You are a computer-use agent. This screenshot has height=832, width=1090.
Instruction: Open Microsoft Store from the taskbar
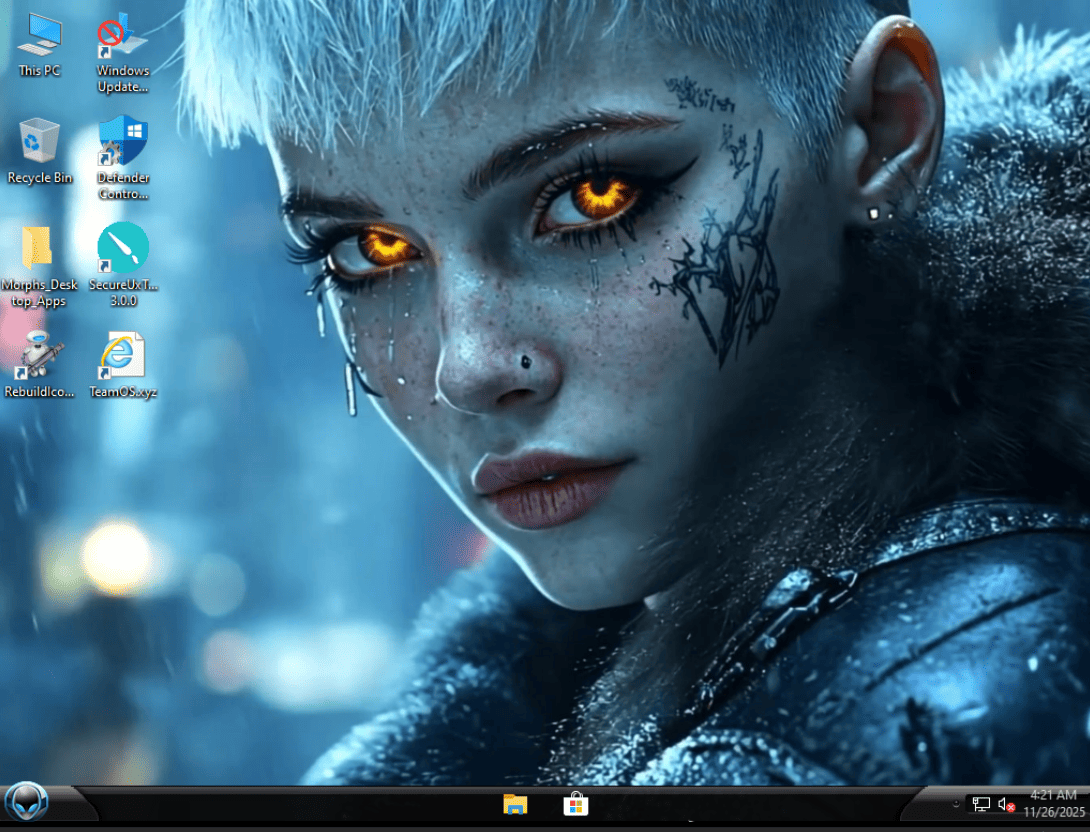click(576, 804)
